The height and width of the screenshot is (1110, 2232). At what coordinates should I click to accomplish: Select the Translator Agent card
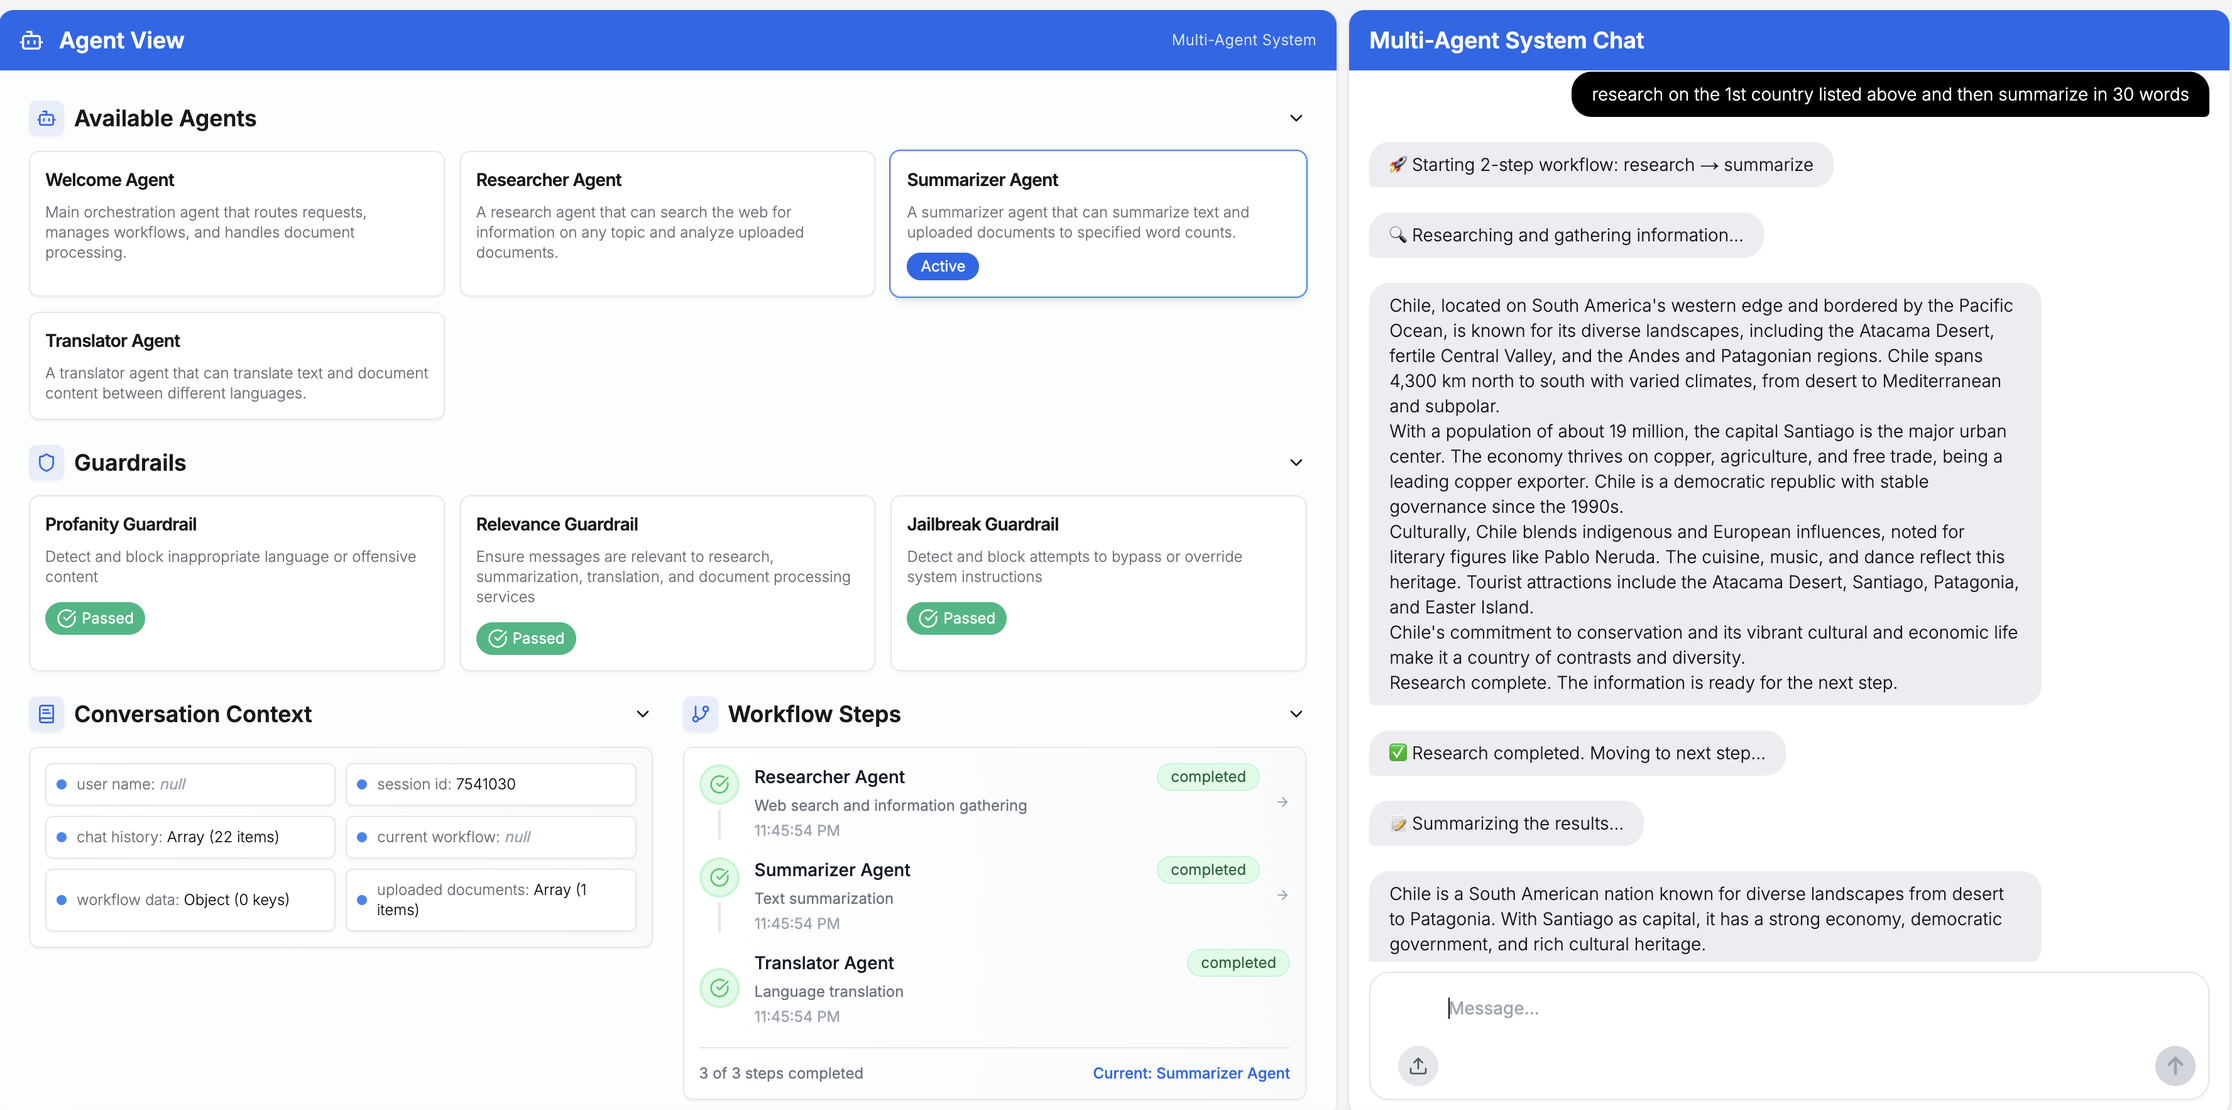click(x=236, y=365)
